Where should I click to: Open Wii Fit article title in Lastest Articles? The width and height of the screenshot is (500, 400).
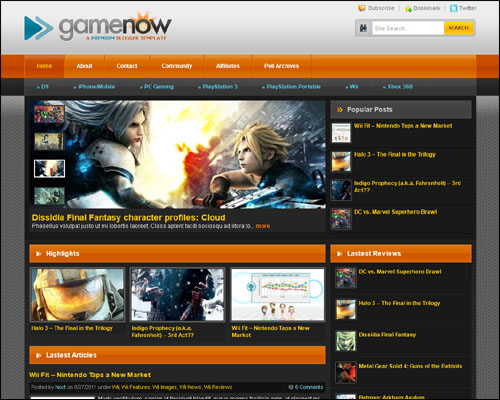90,375
